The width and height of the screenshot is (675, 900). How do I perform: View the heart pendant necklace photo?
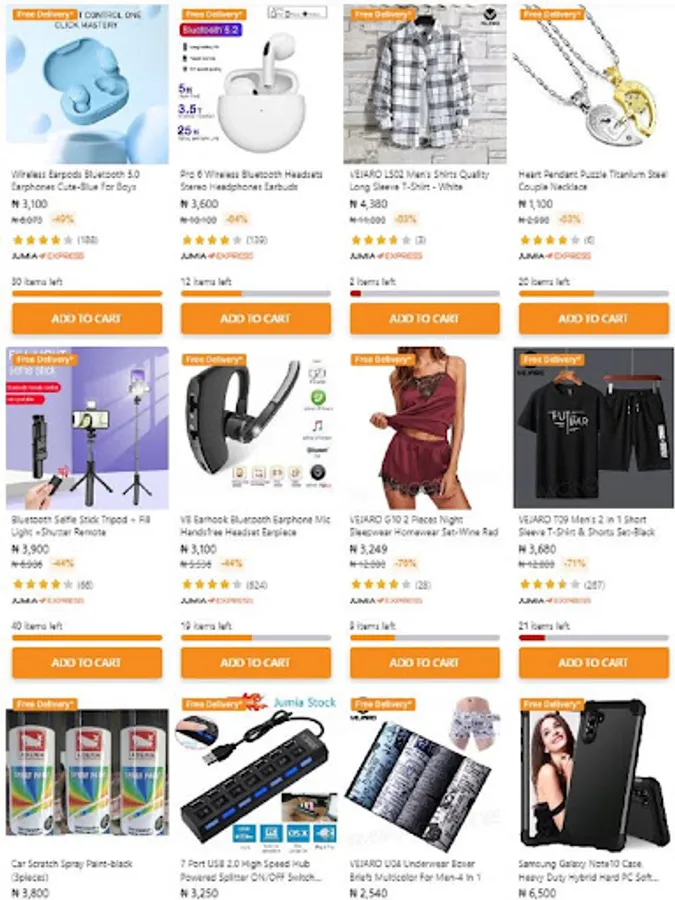point(593,84)
